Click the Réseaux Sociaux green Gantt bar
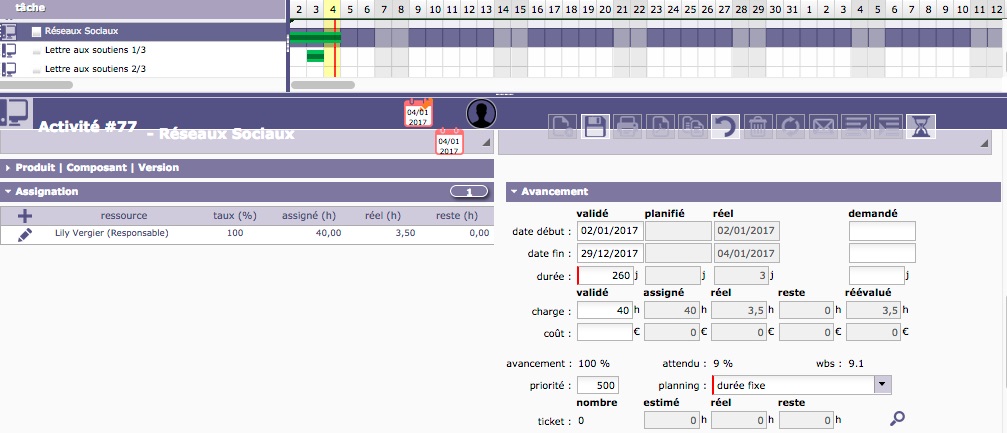 point(314,38)
